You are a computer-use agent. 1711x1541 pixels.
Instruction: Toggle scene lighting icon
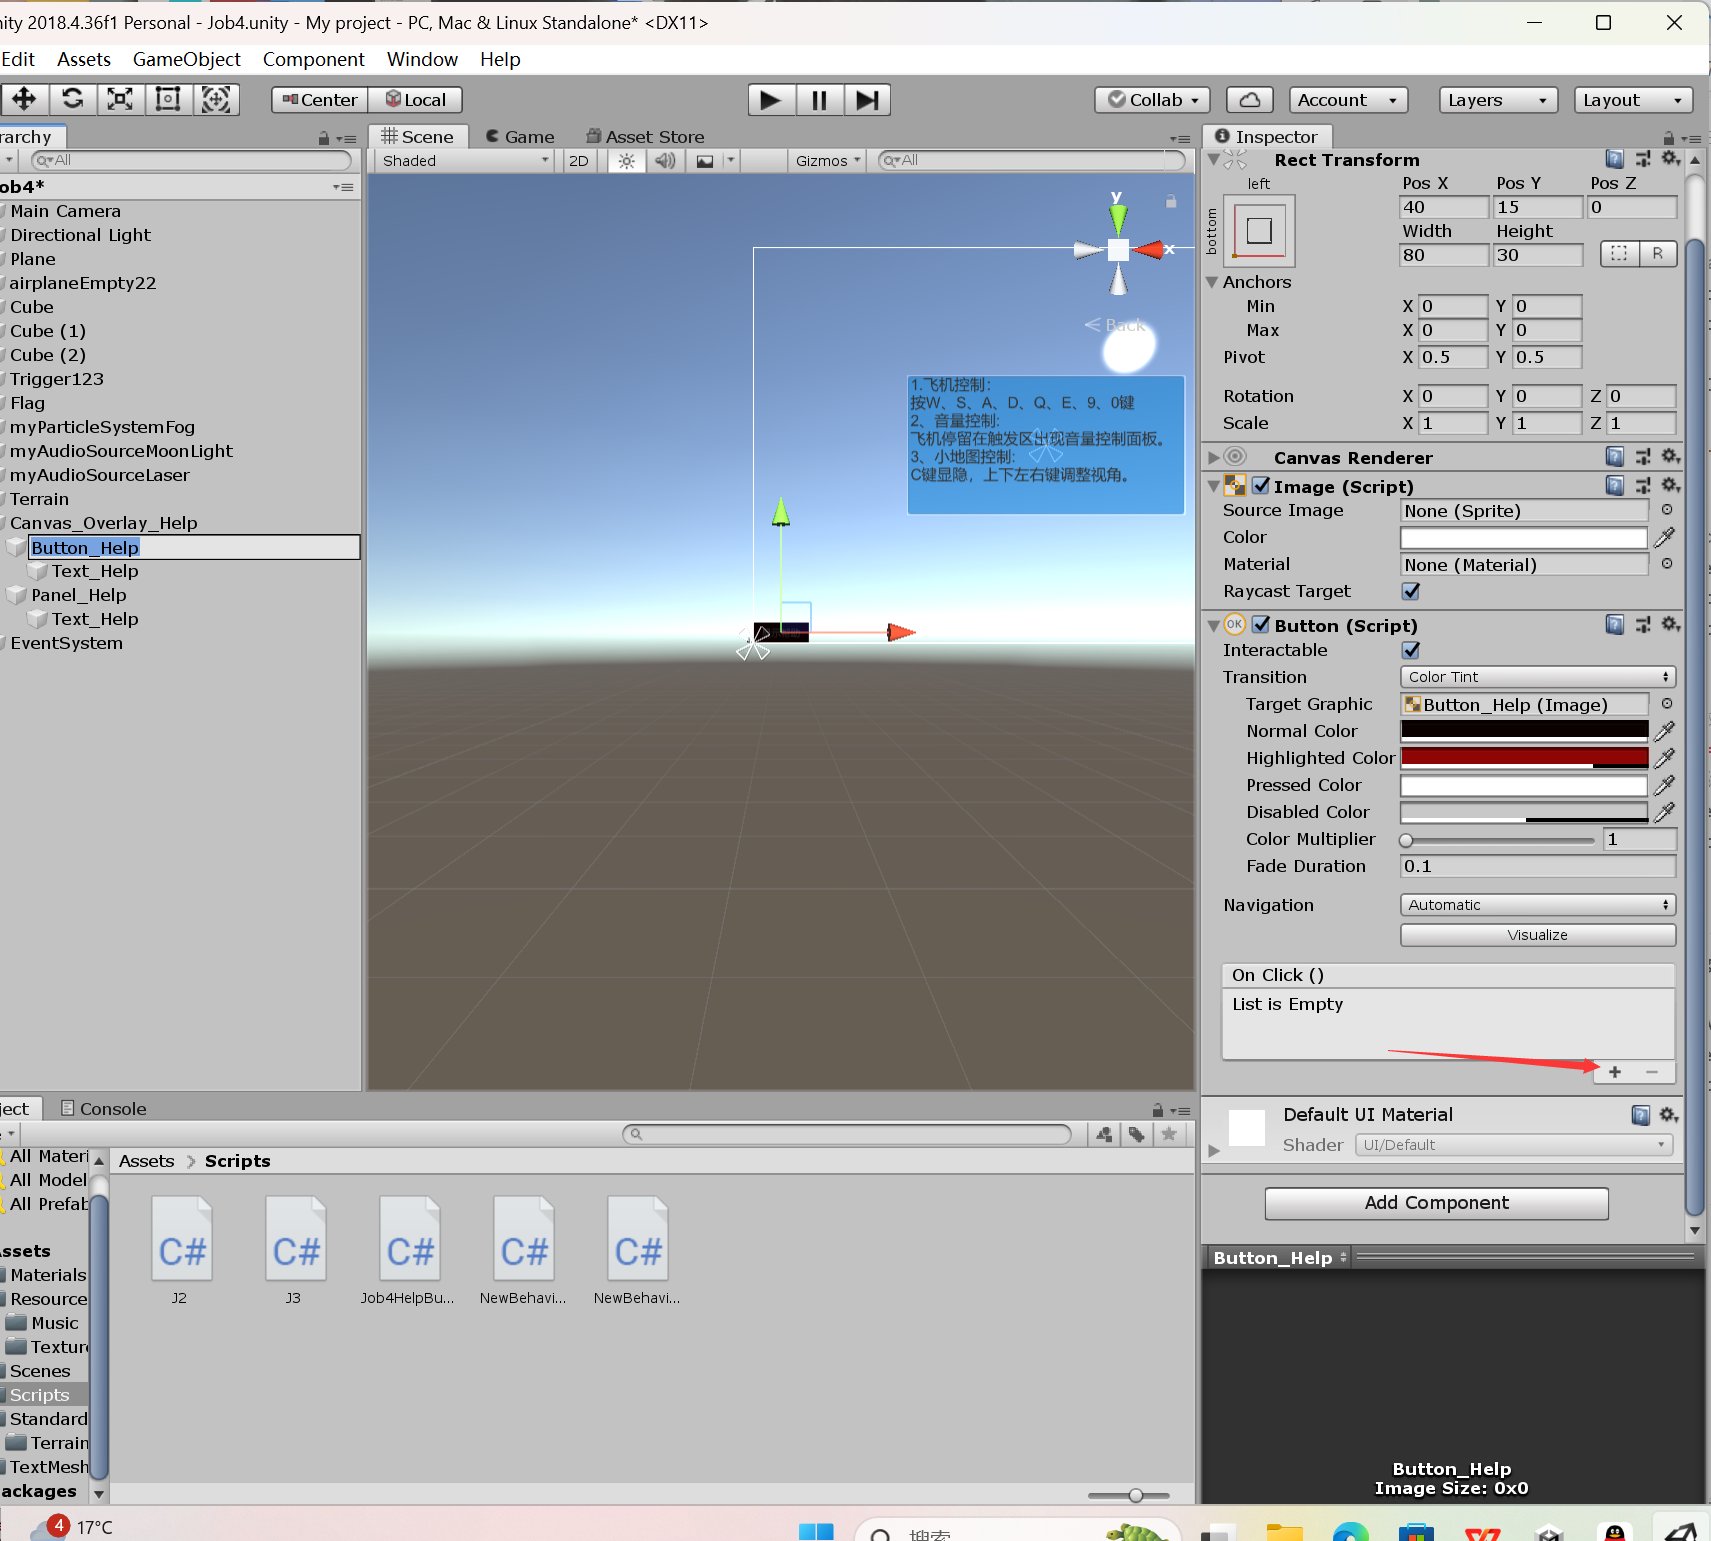626,161
